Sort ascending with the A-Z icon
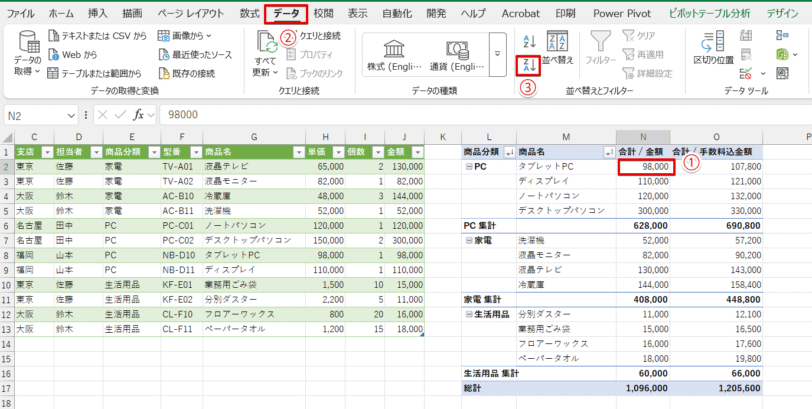 tap(530, 41)
